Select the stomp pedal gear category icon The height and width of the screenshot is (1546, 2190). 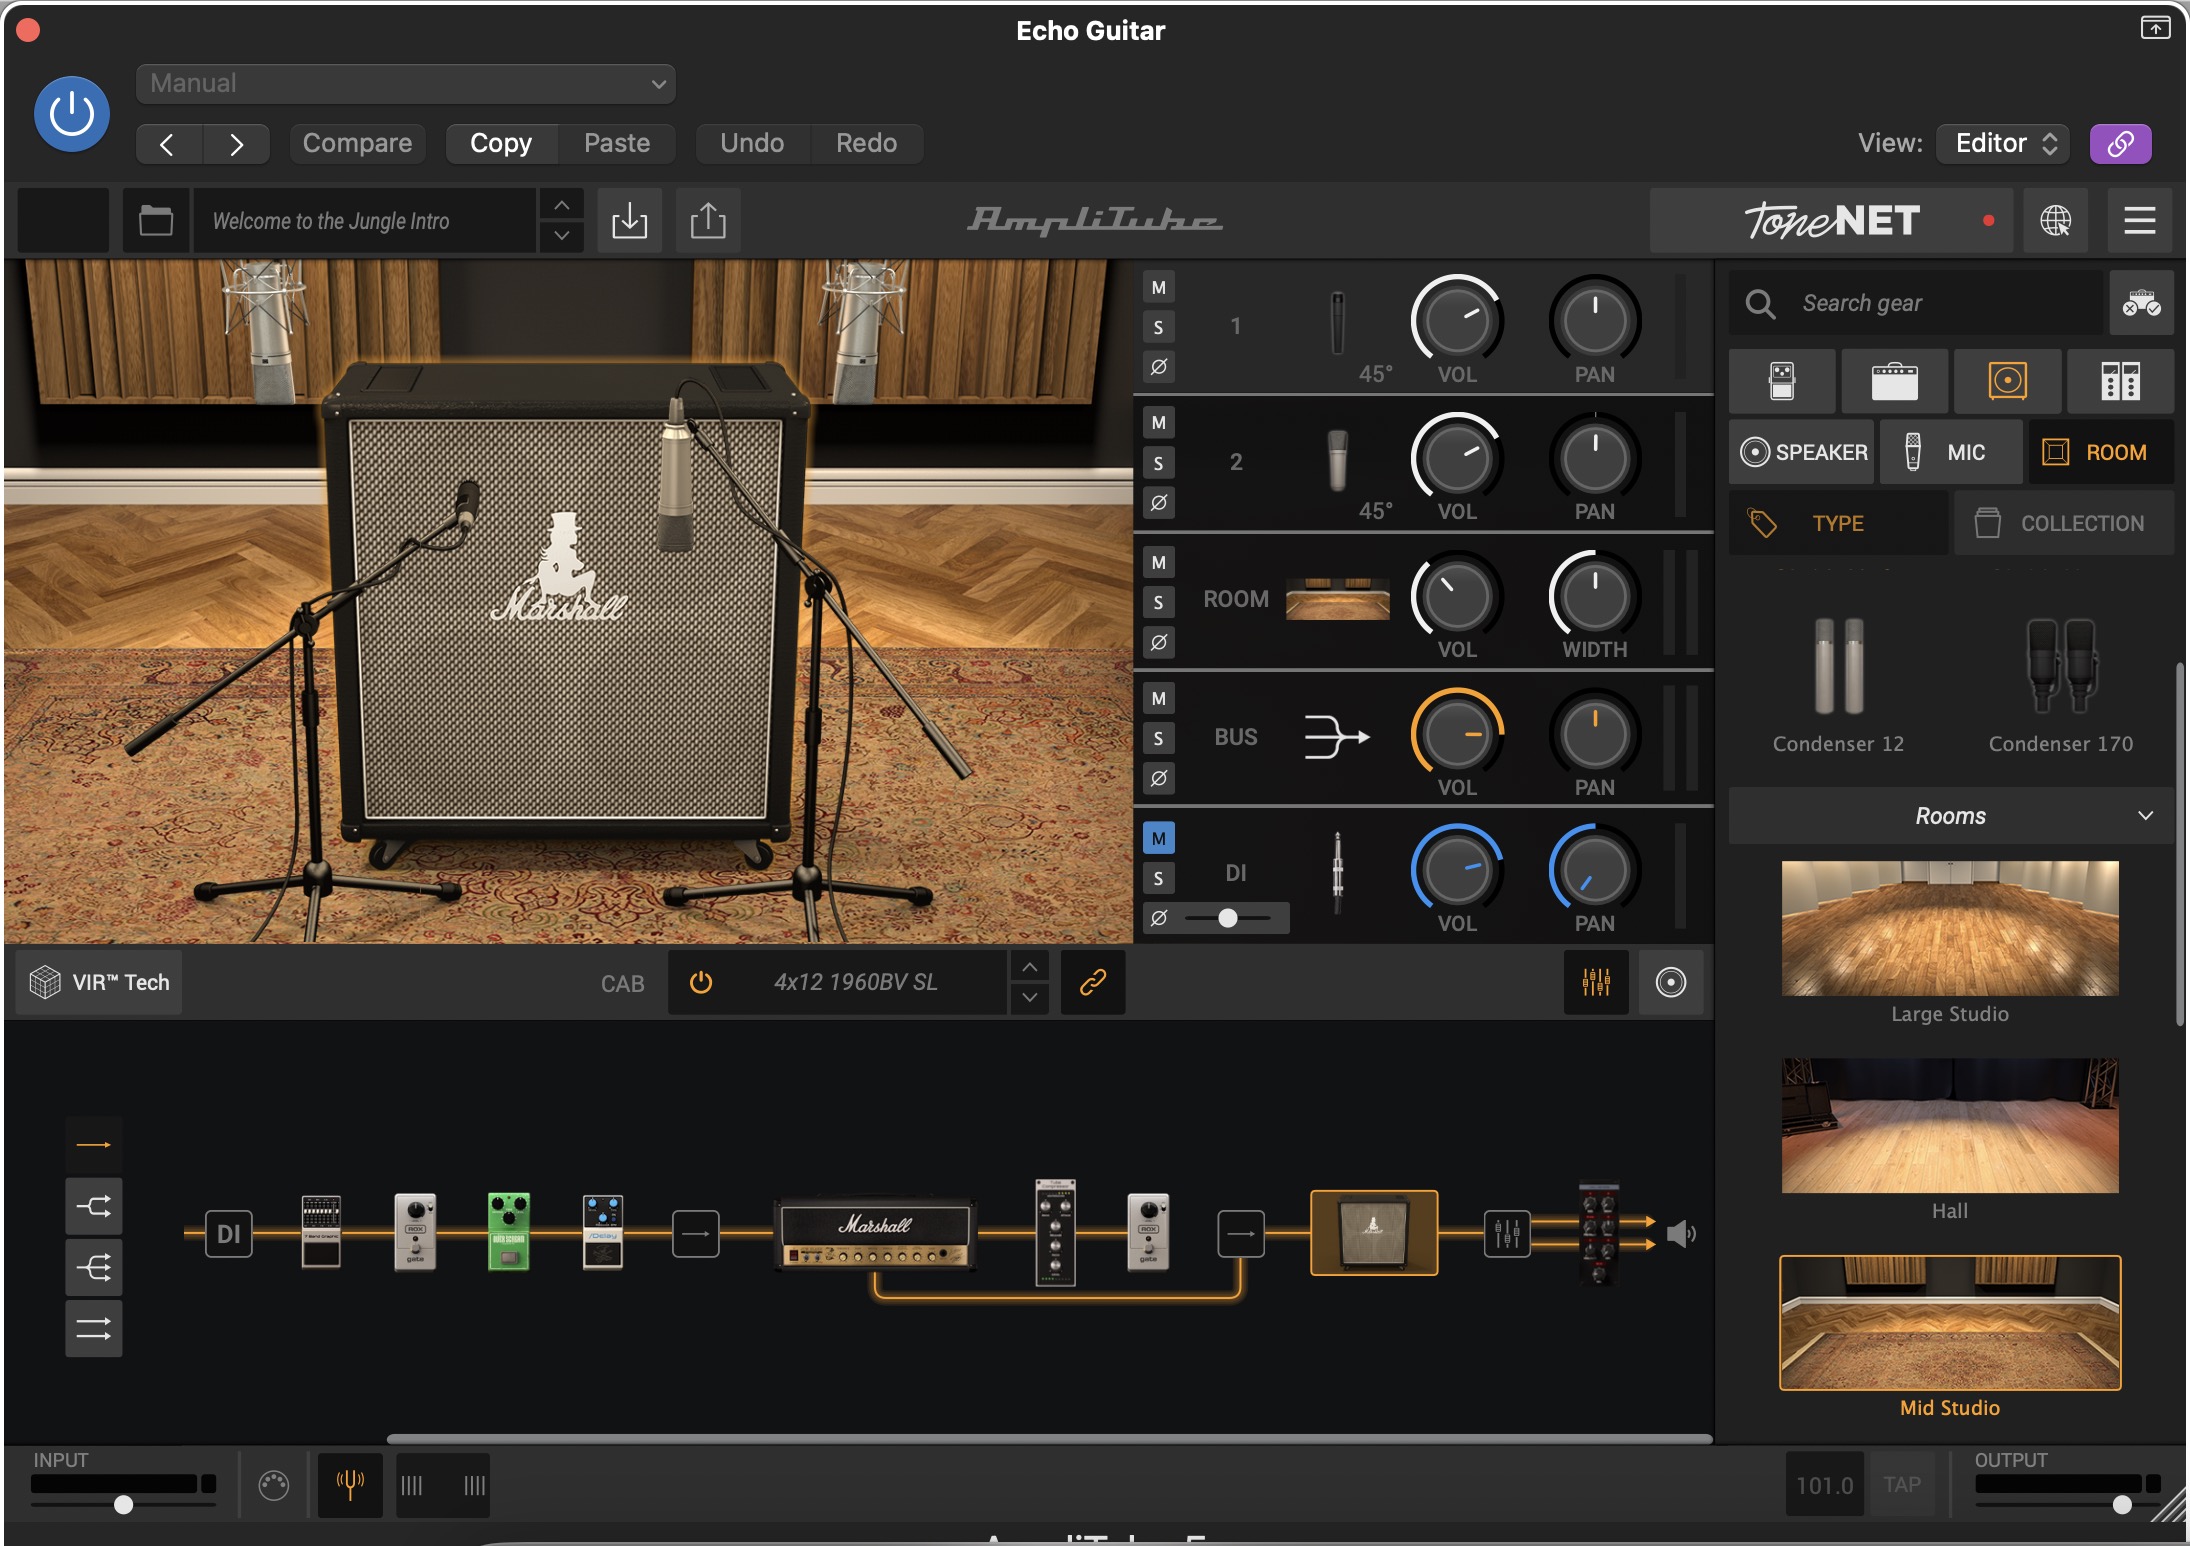(1781, 381)
